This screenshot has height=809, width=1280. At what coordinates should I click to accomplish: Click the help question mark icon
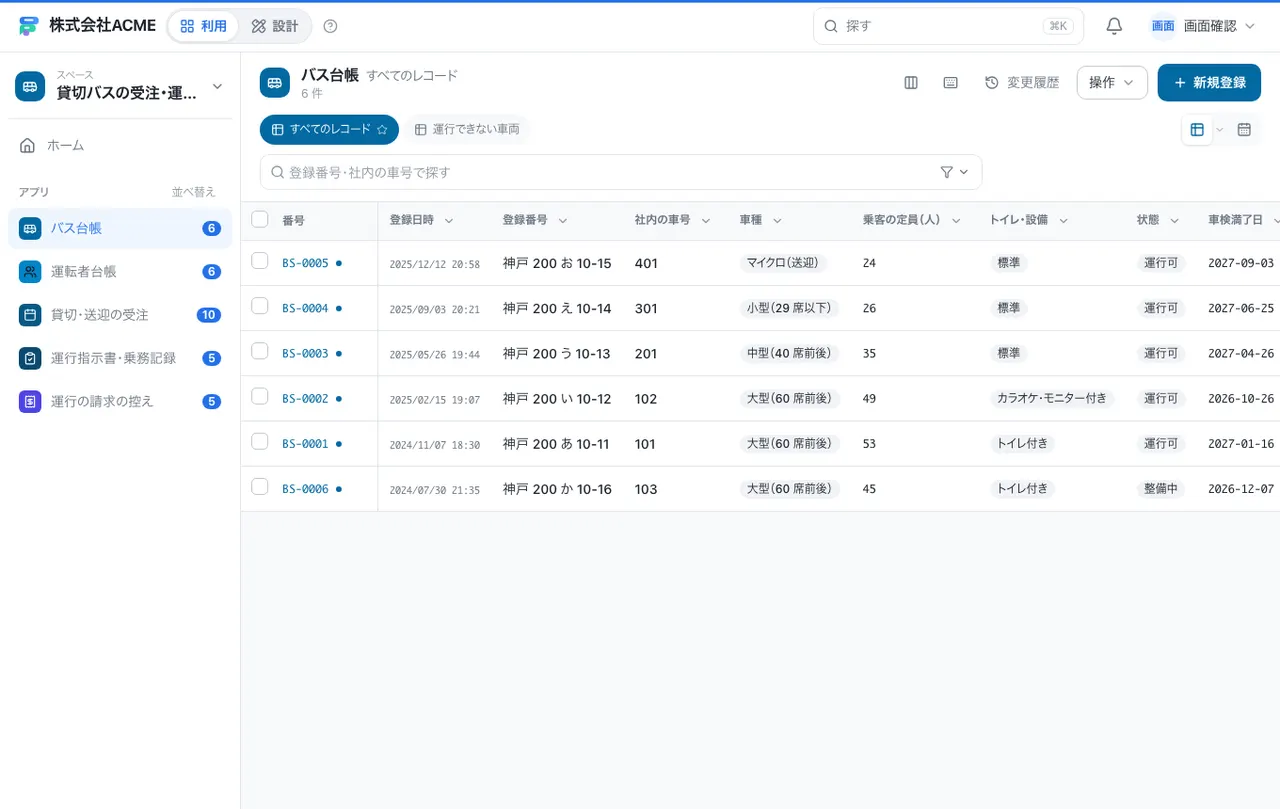point(331,26)
